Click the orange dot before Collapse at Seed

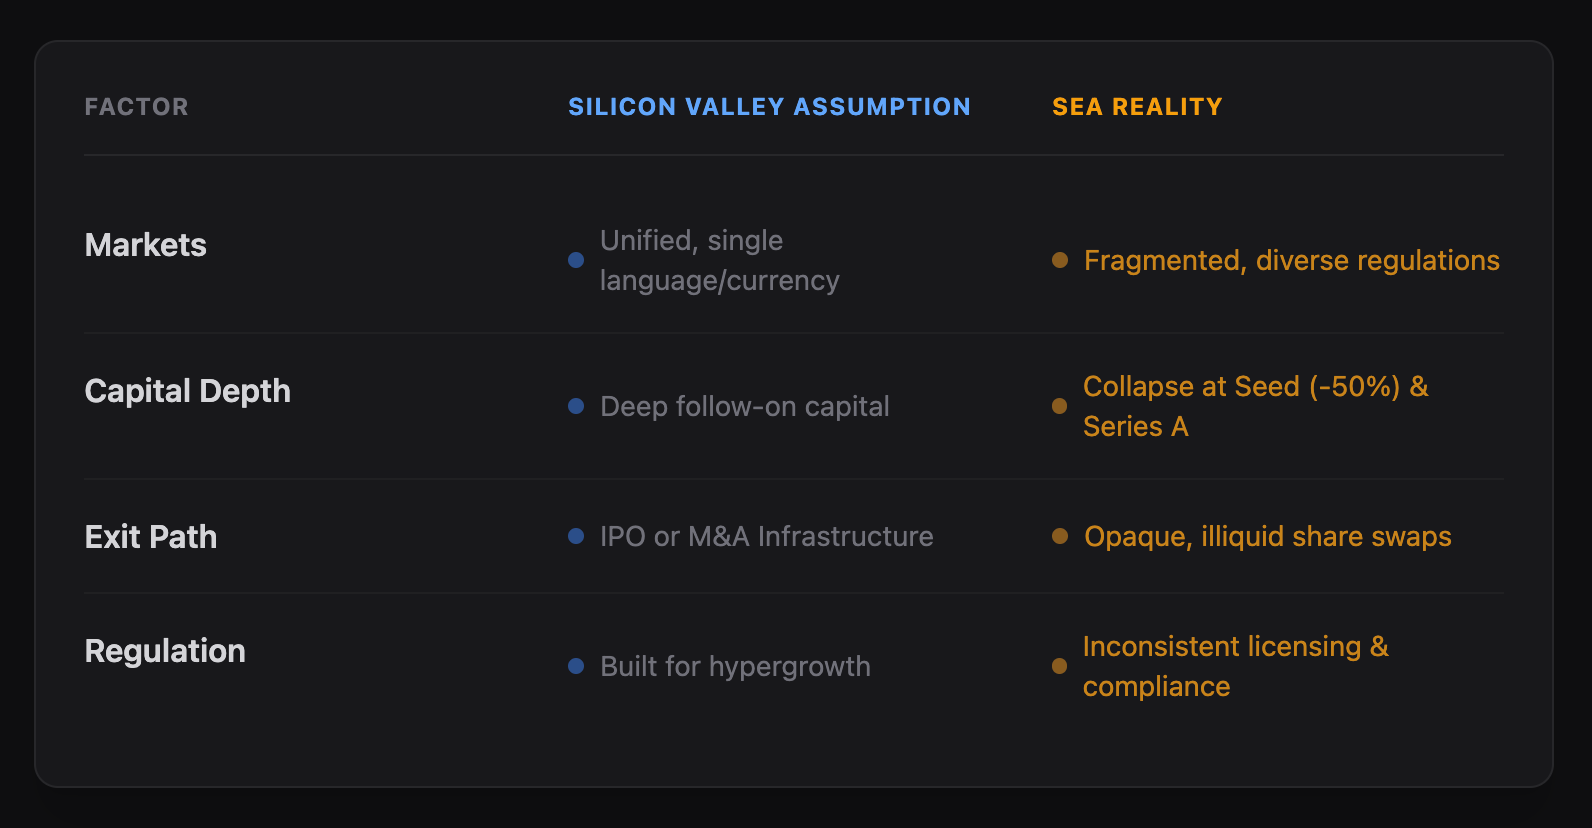click(x=1060, y=406)
